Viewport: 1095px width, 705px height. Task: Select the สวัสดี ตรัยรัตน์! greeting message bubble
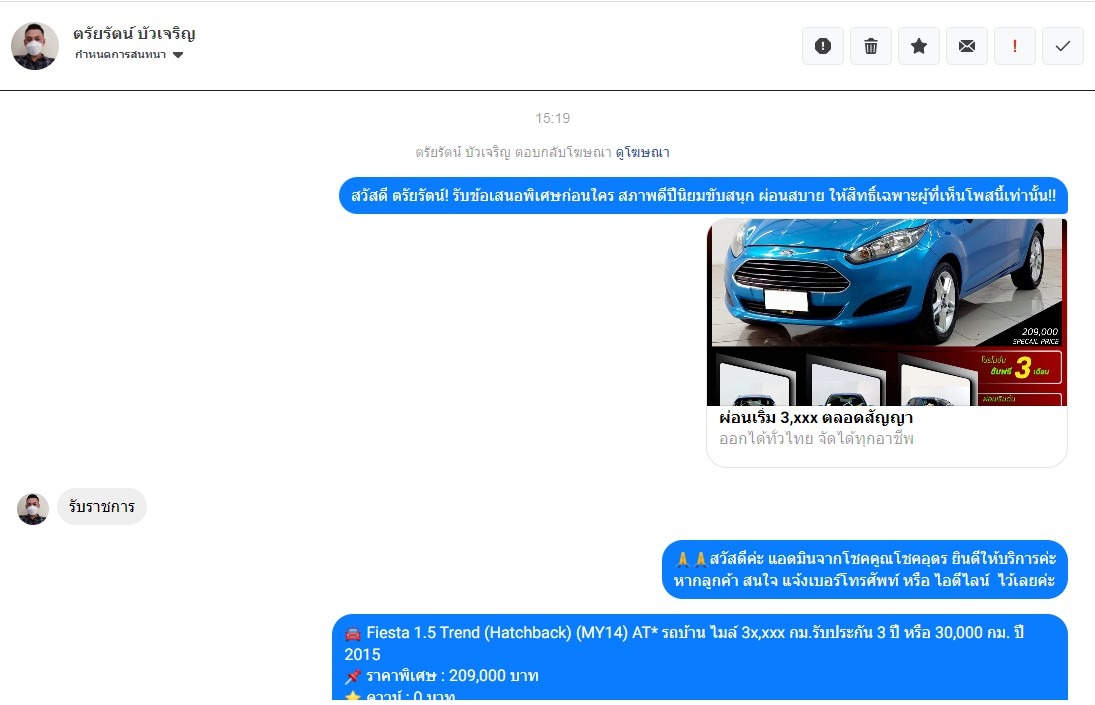(703, 195)
